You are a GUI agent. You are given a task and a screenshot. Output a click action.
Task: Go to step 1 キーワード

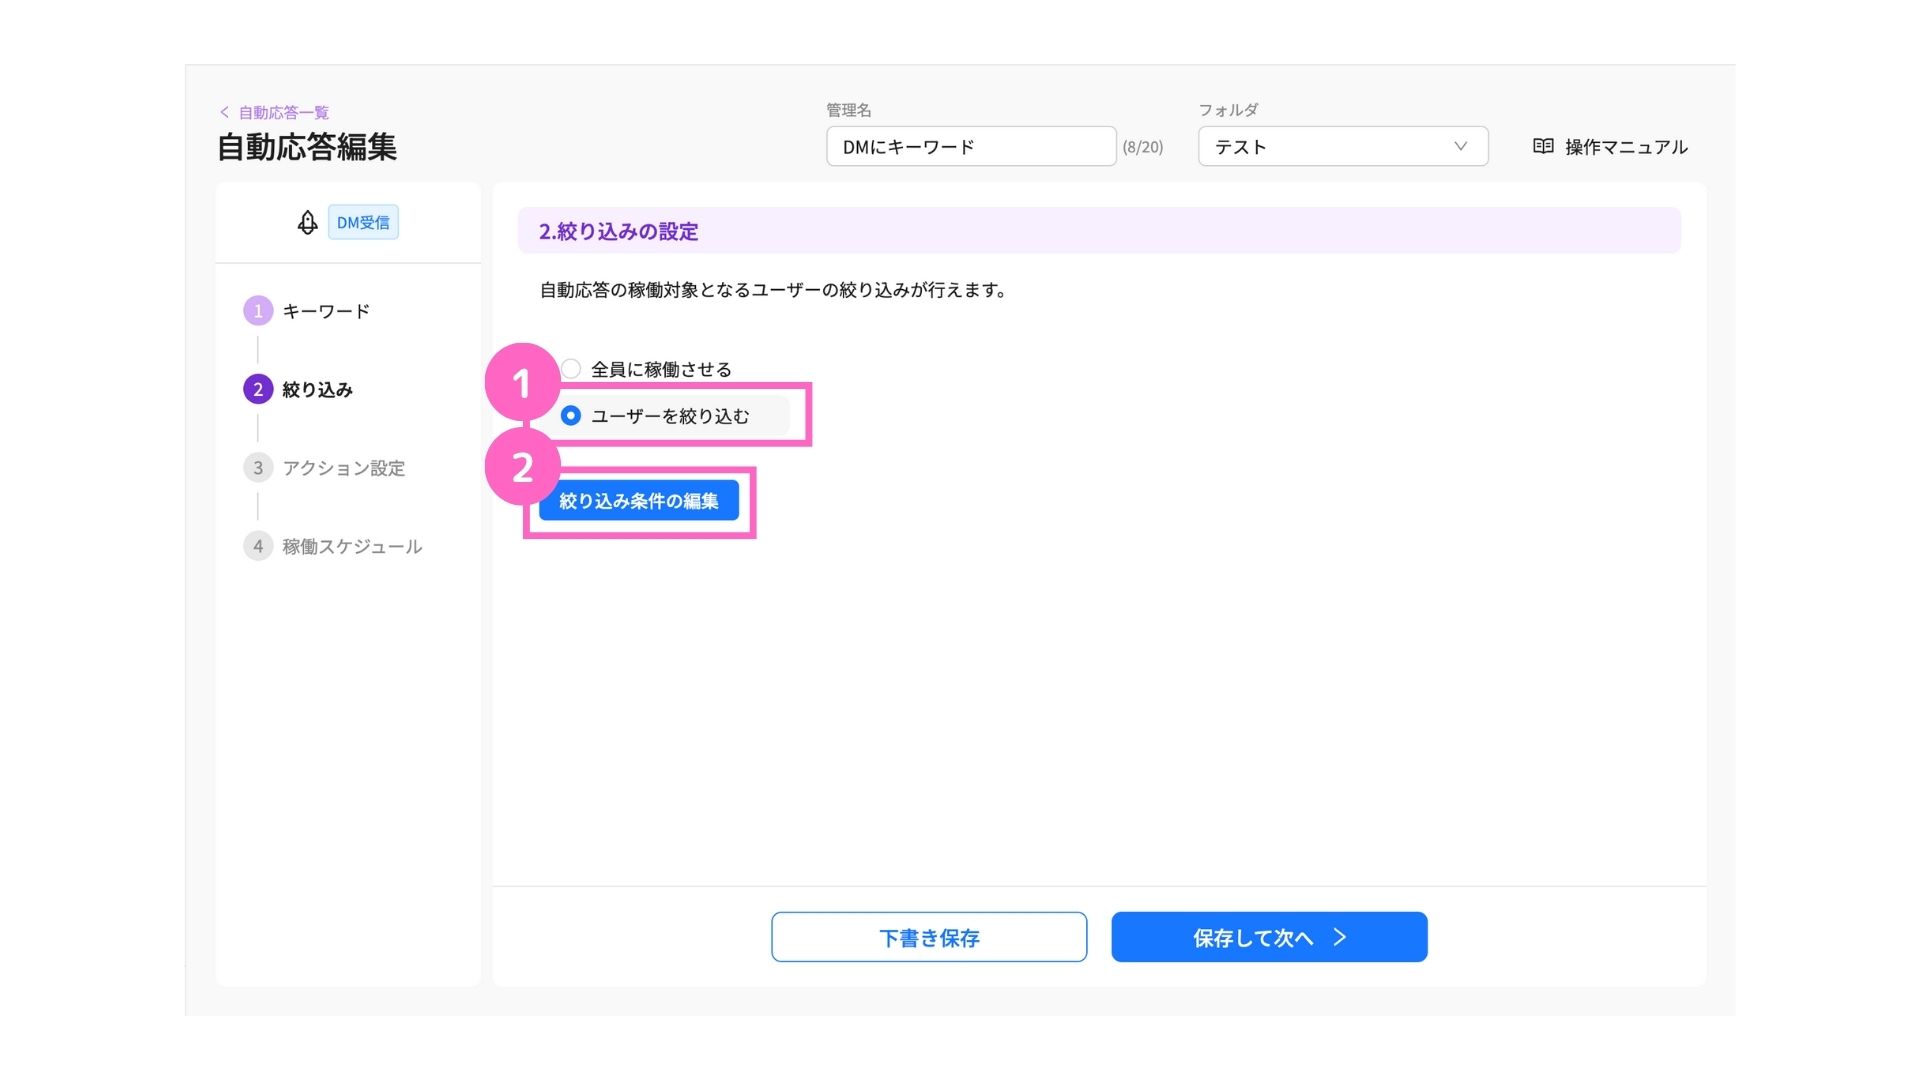pyautogui.click(x=307, y=311)
